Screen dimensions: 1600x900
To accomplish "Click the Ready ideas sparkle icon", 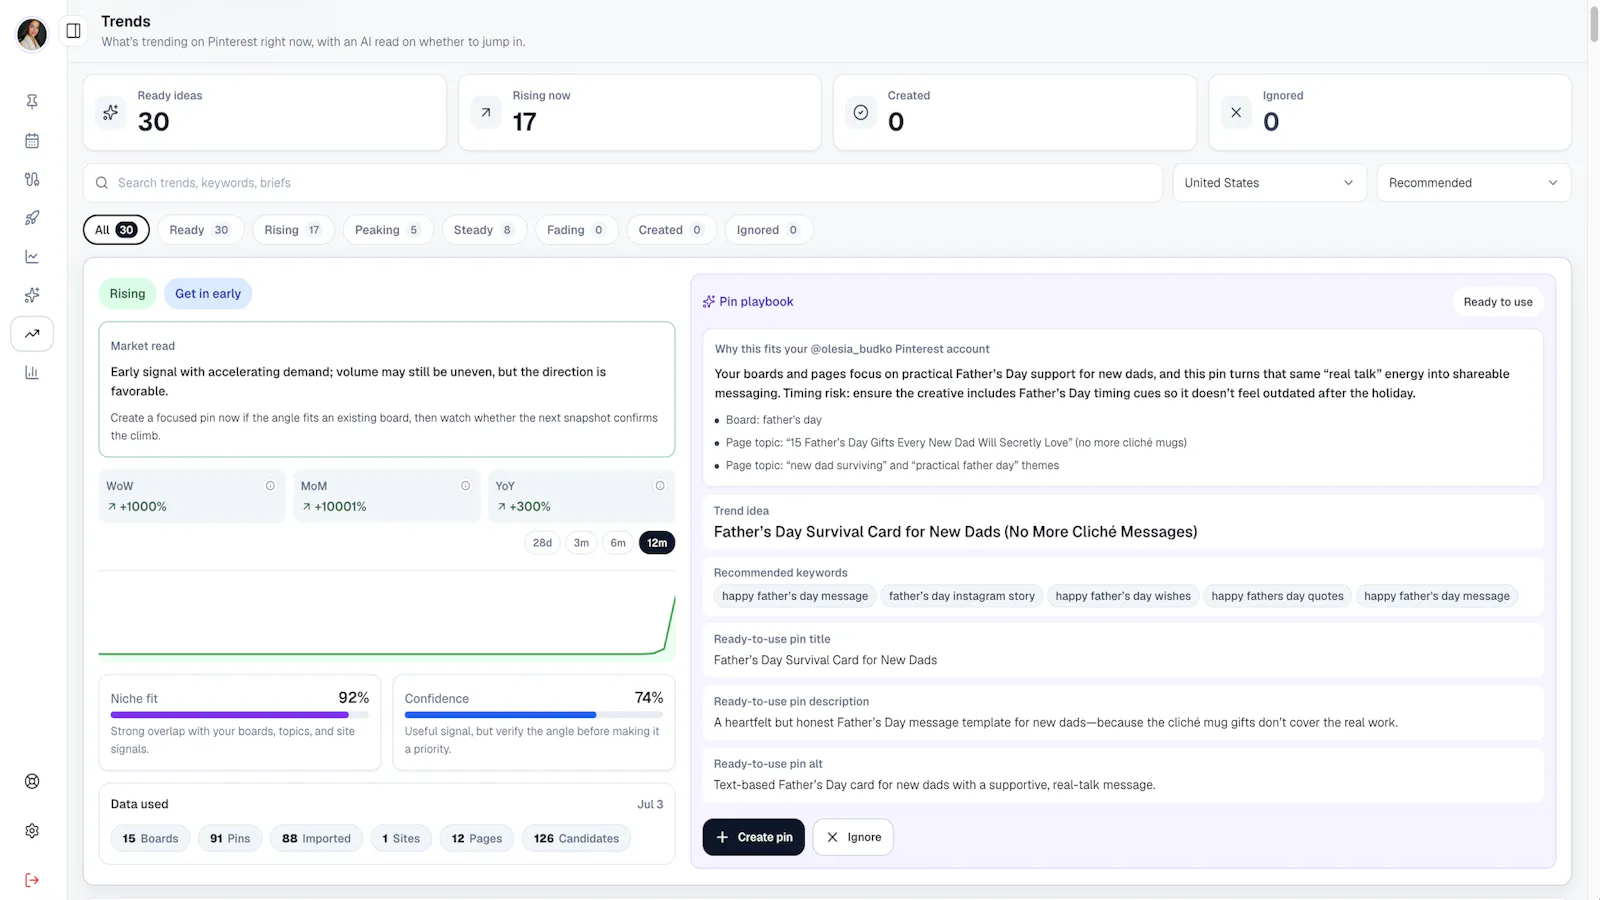I will (x=111, y=112).
